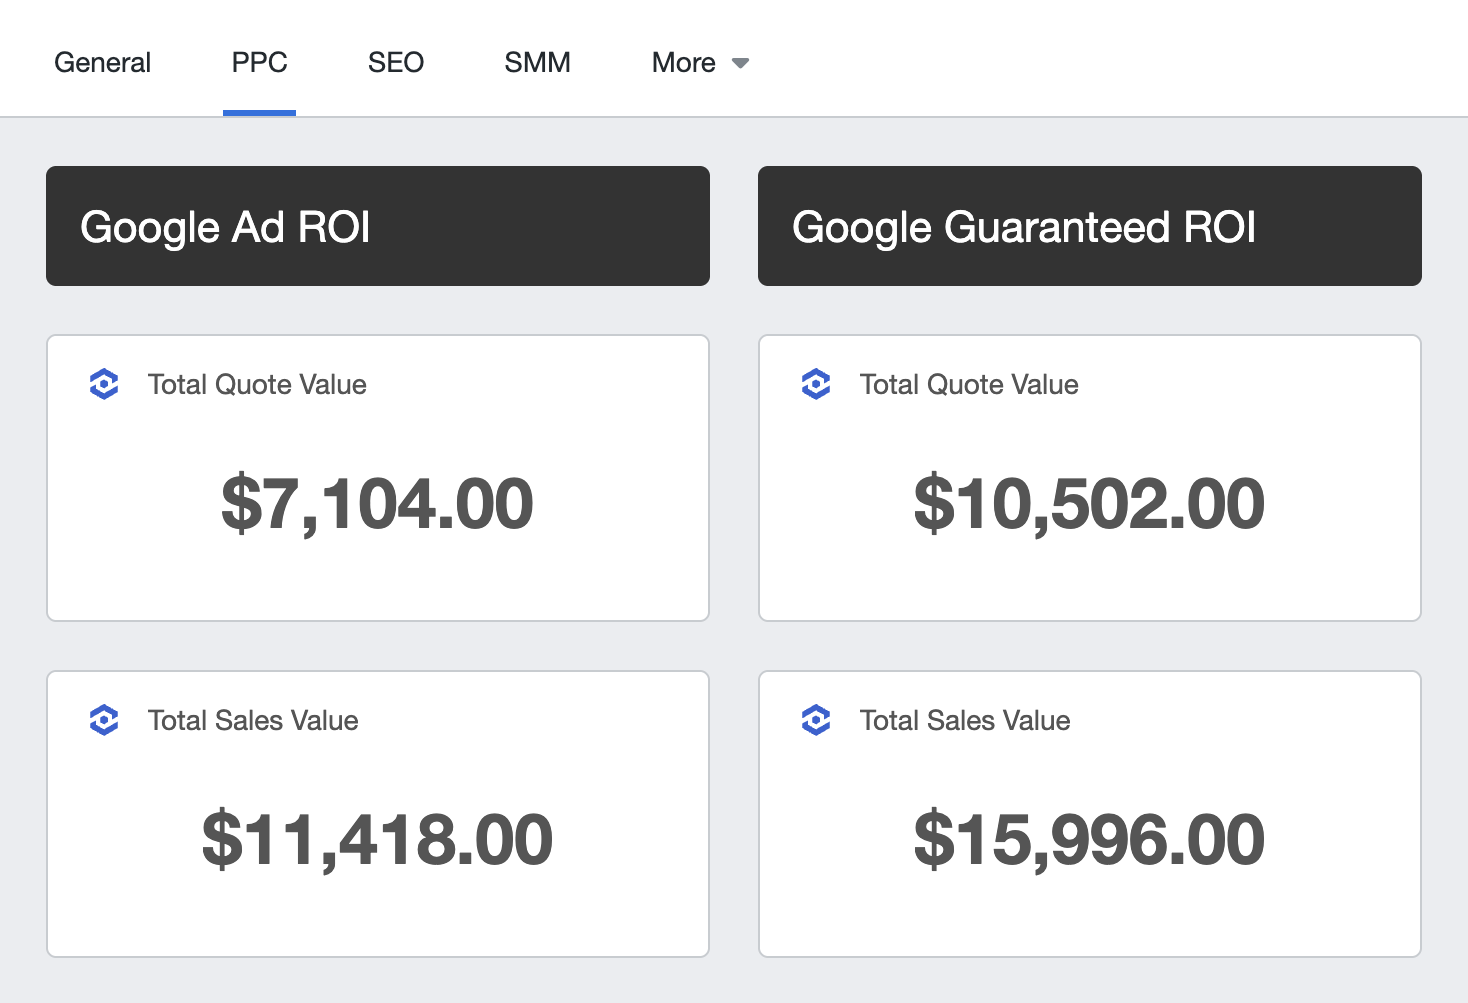Open the General tab
1468x1003 pixels.
tap(102, 62)
